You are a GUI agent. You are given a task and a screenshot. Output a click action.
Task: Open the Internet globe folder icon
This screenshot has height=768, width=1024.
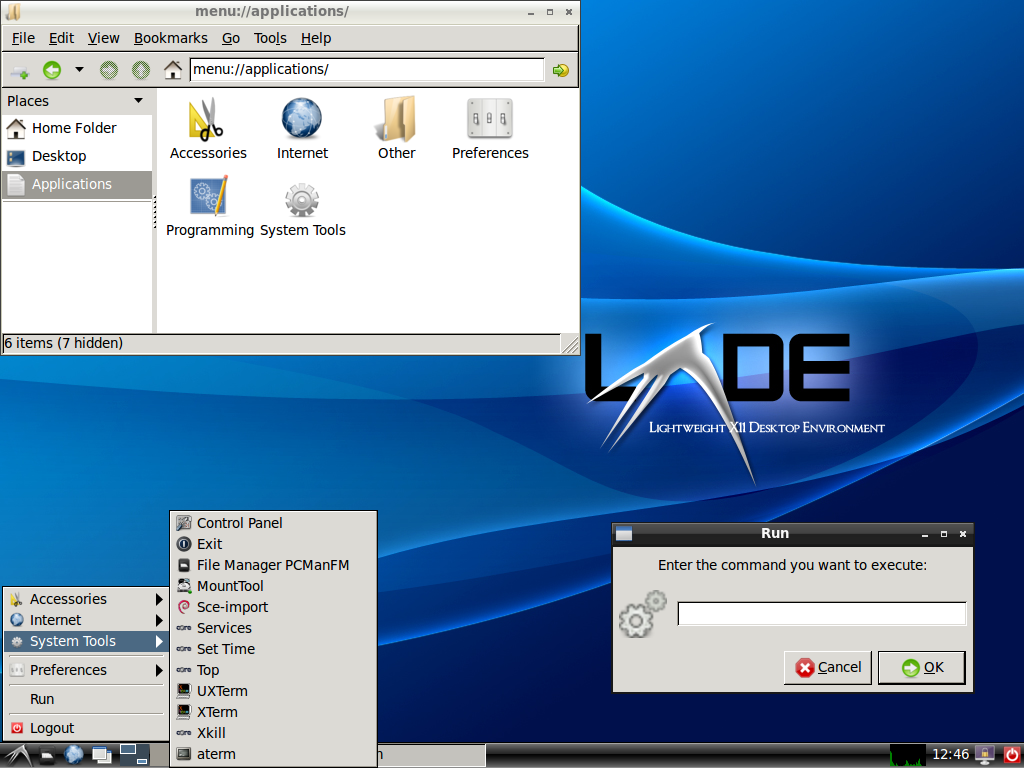point(302,120)
